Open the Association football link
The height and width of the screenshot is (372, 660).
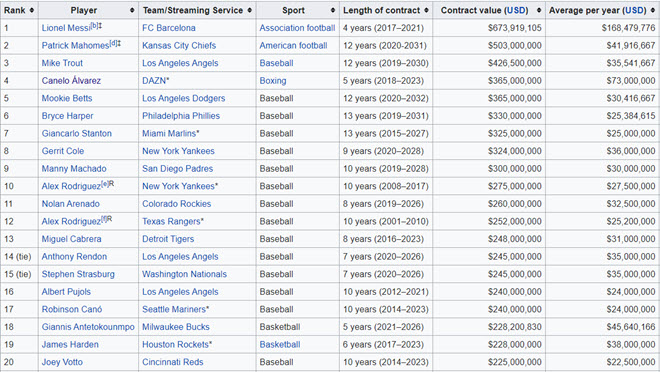[x=297, y=28]
